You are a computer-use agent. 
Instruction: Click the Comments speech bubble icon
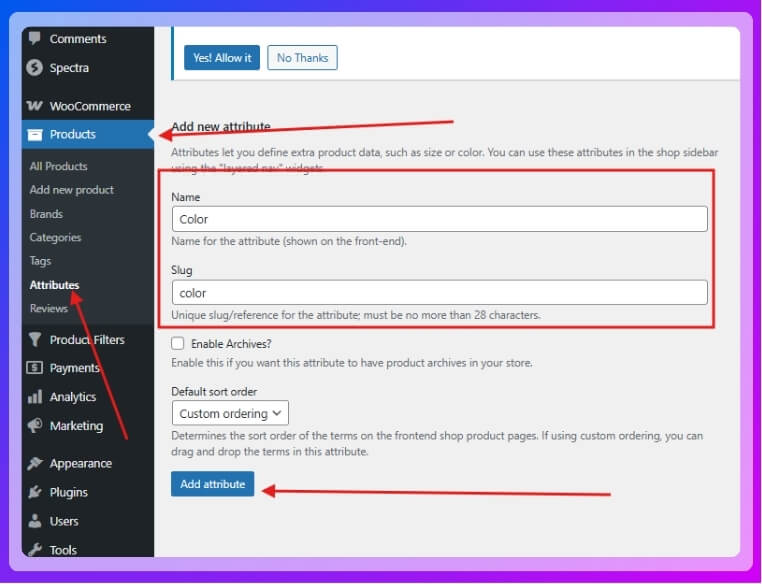pyautogui.click(x=35, y=39)
